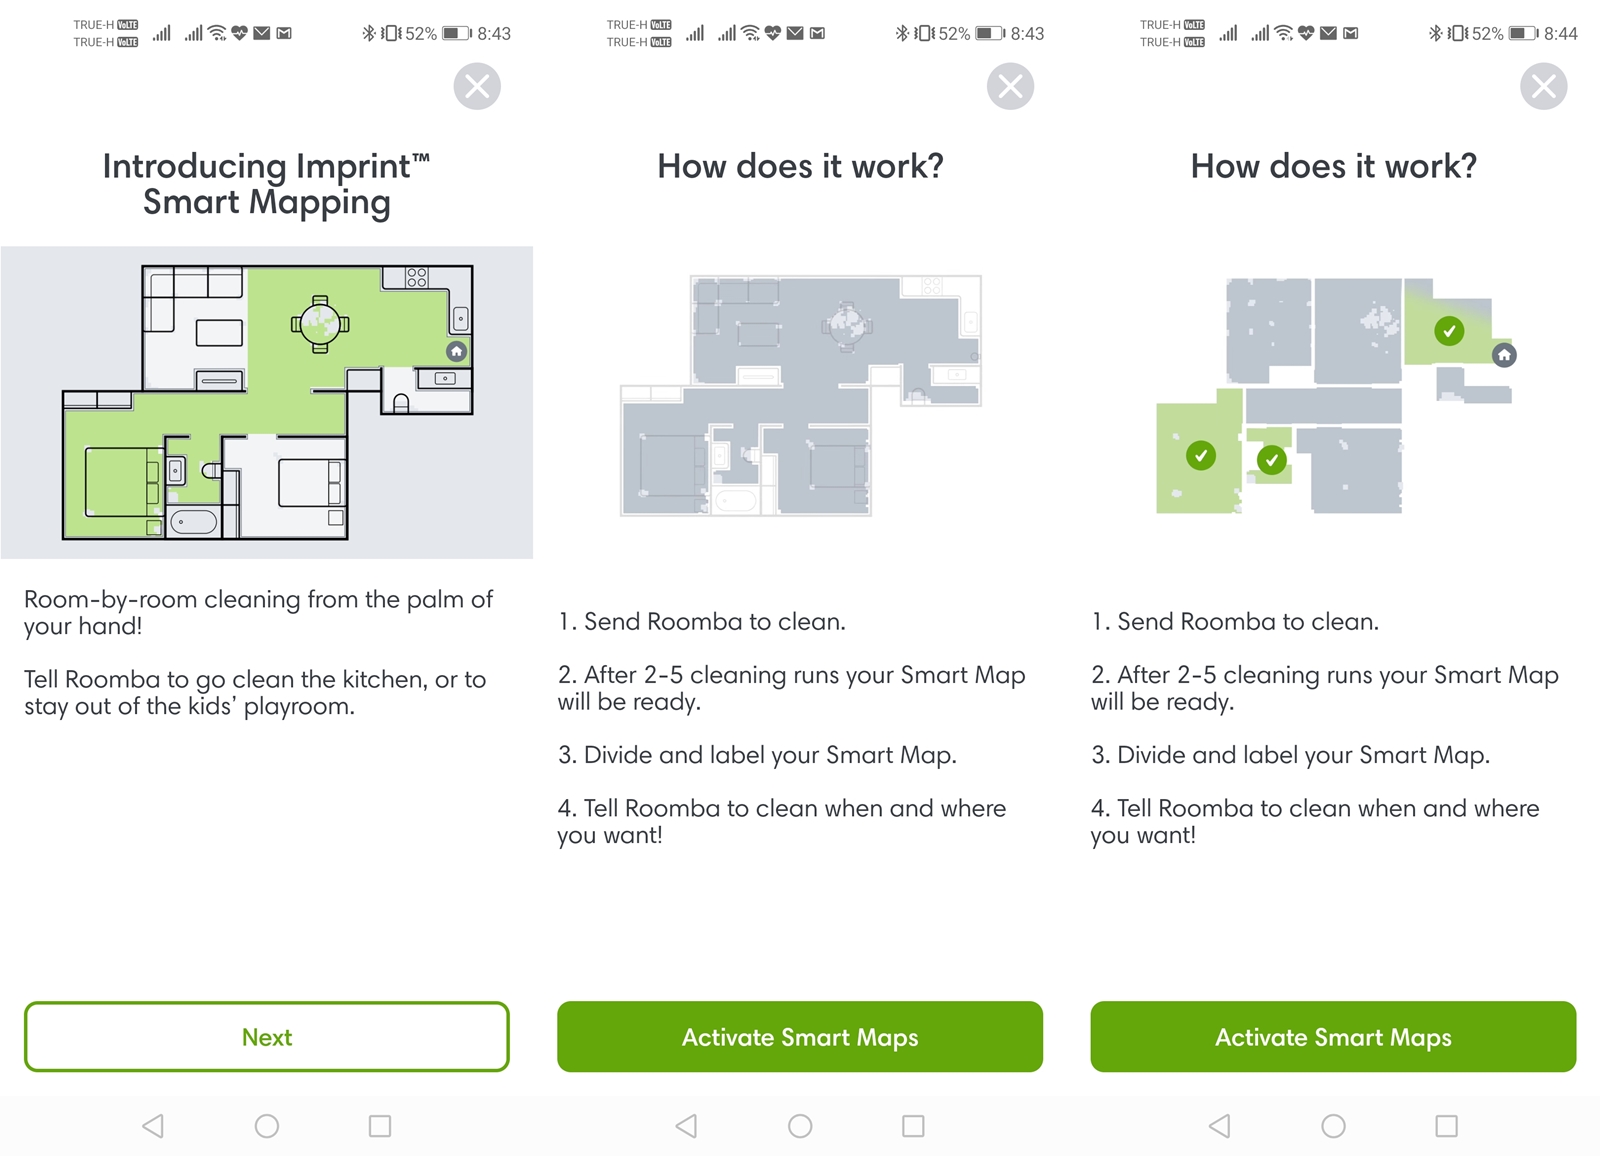Close the middle How does it work screen
The width and height of the screenshot is (1600, 1156).
[1010, 86]
